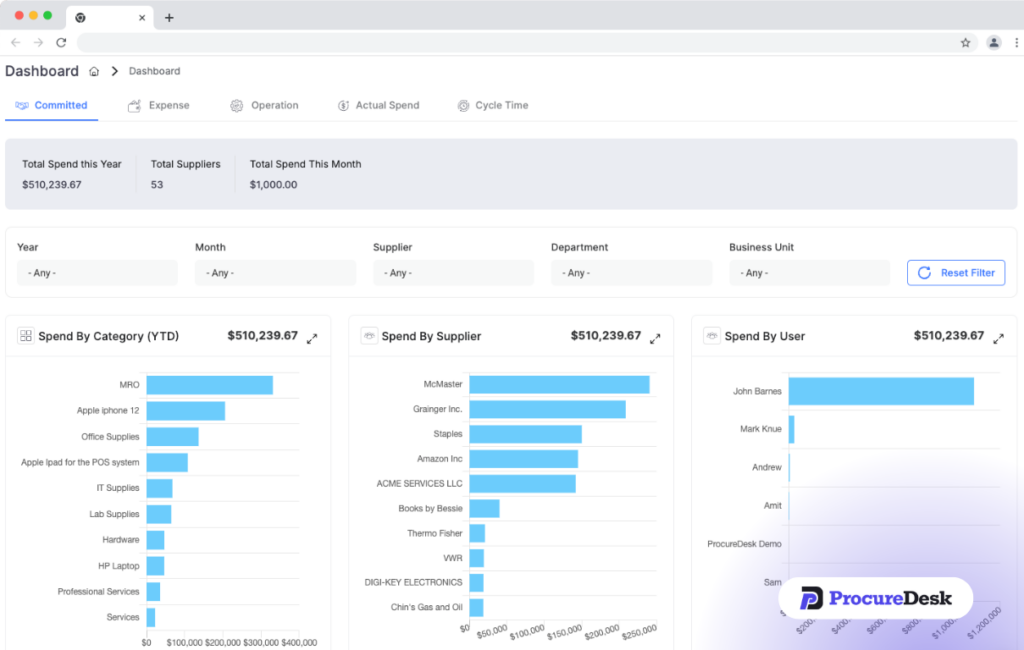Viewport: 1024px width, 650px height.
Task: Open the Business Unit filter dropdown
Action: pos(810,273)
